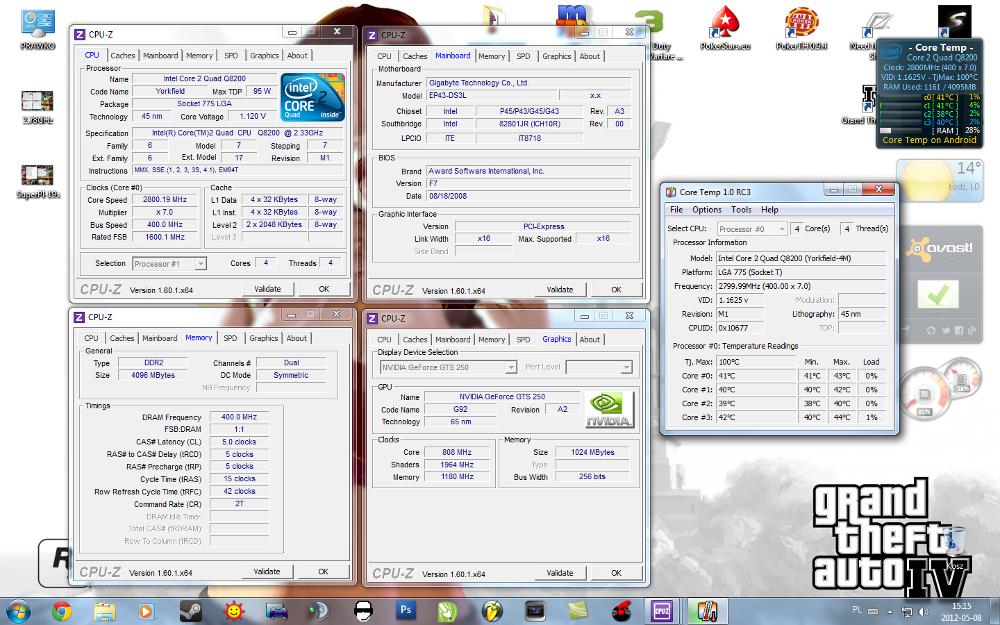Click Mainboard Model EP43-DS3L field
Image resolution: width=1000 pixels, height=625 pixels.
[x=494, y=95]
